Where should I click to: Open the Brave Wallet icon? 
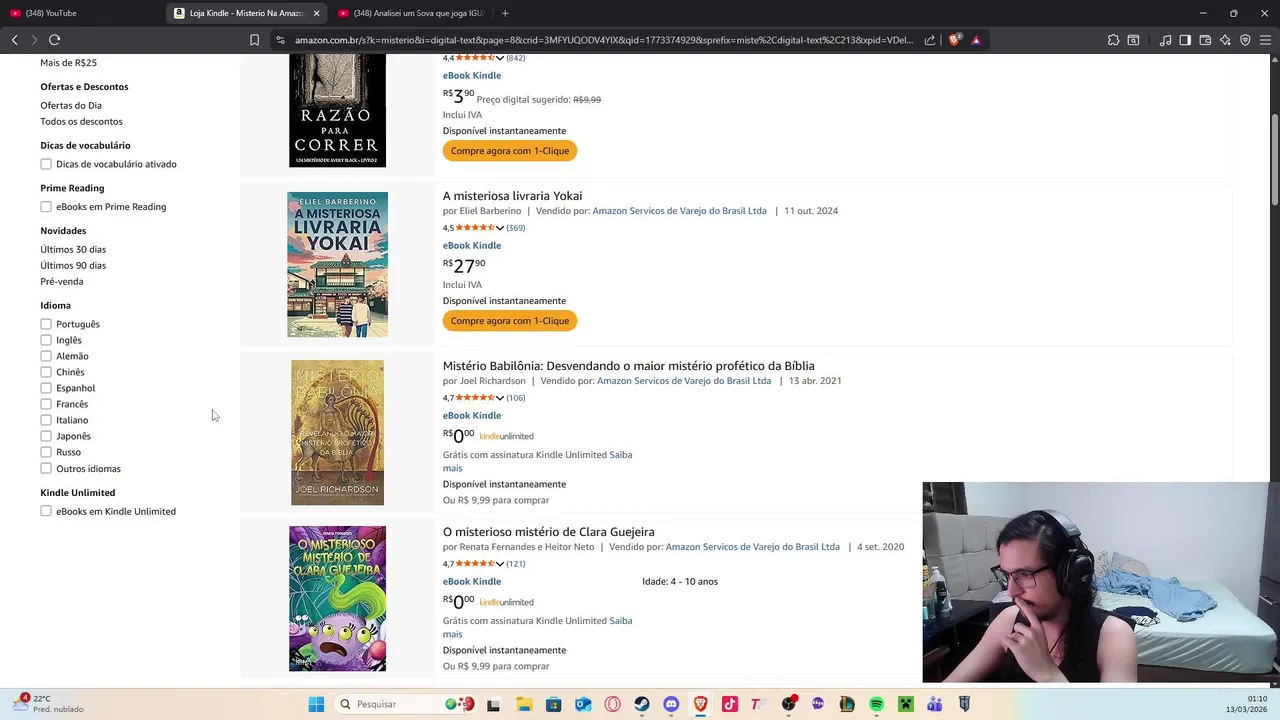point(1205,40)
